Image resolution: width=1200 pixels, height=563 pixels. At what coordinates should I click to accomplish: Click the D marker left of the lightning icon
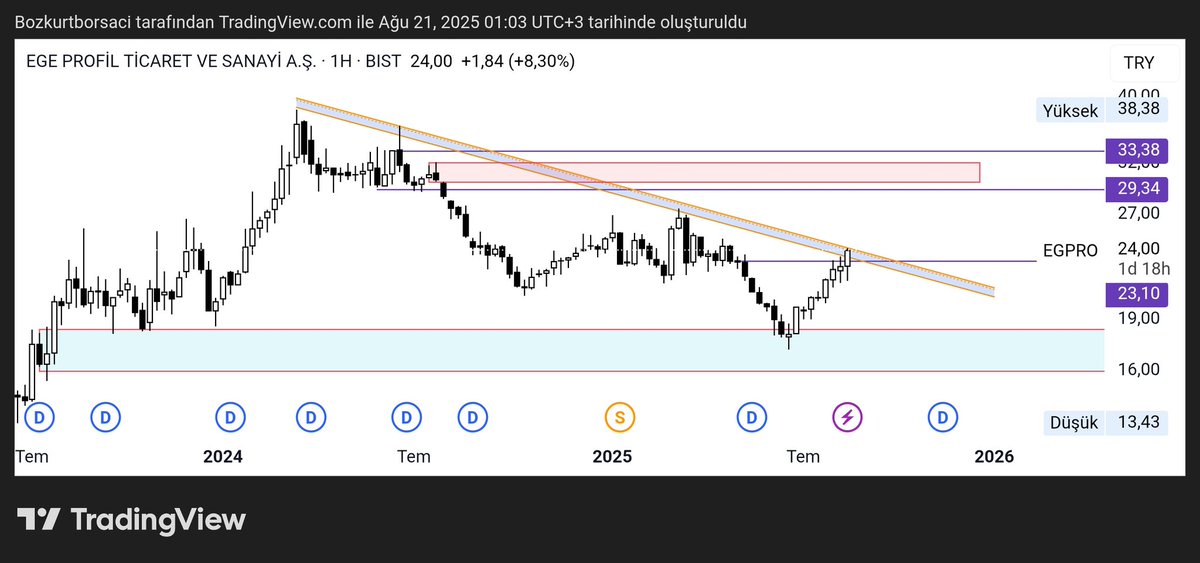(x=751, y=417)
